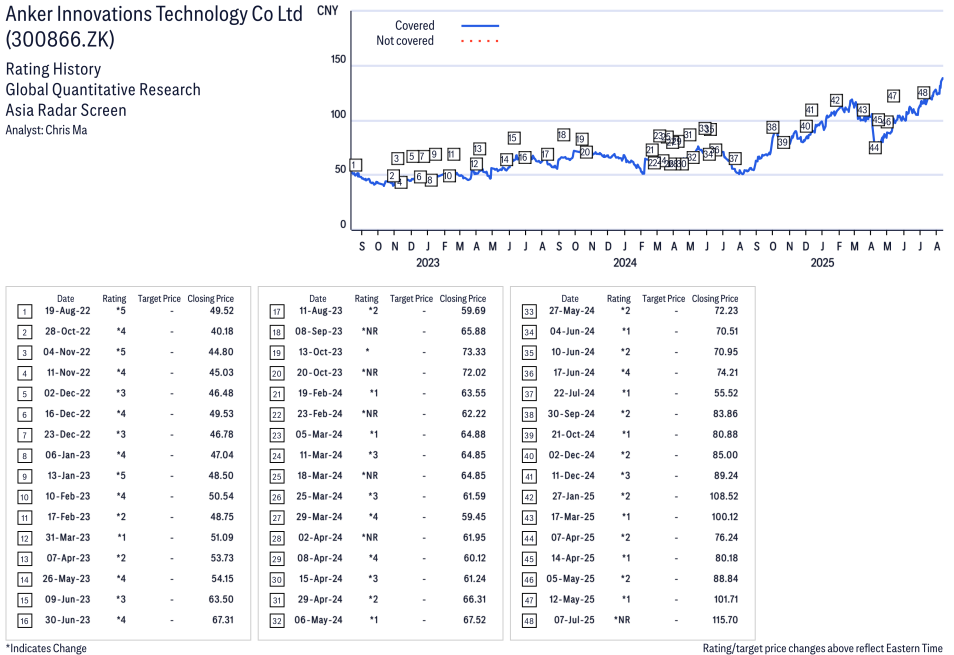
Task: Click the Target Price header in third table
Action: pos(663,299)
